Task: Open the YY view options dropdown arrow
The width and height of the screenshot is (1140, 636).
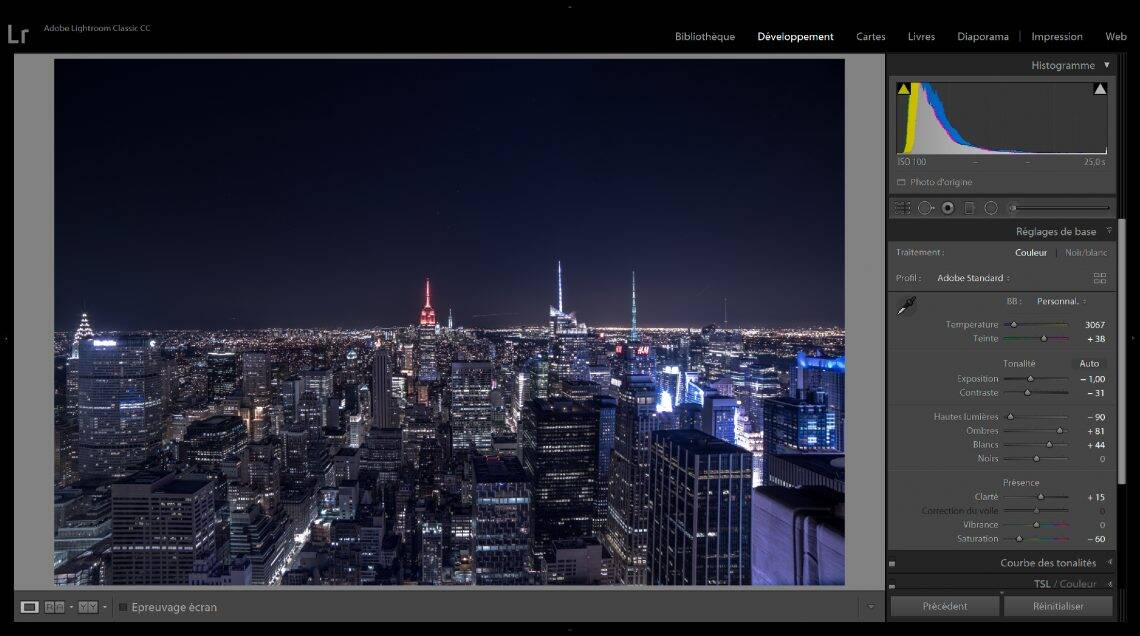Action: 105,607
